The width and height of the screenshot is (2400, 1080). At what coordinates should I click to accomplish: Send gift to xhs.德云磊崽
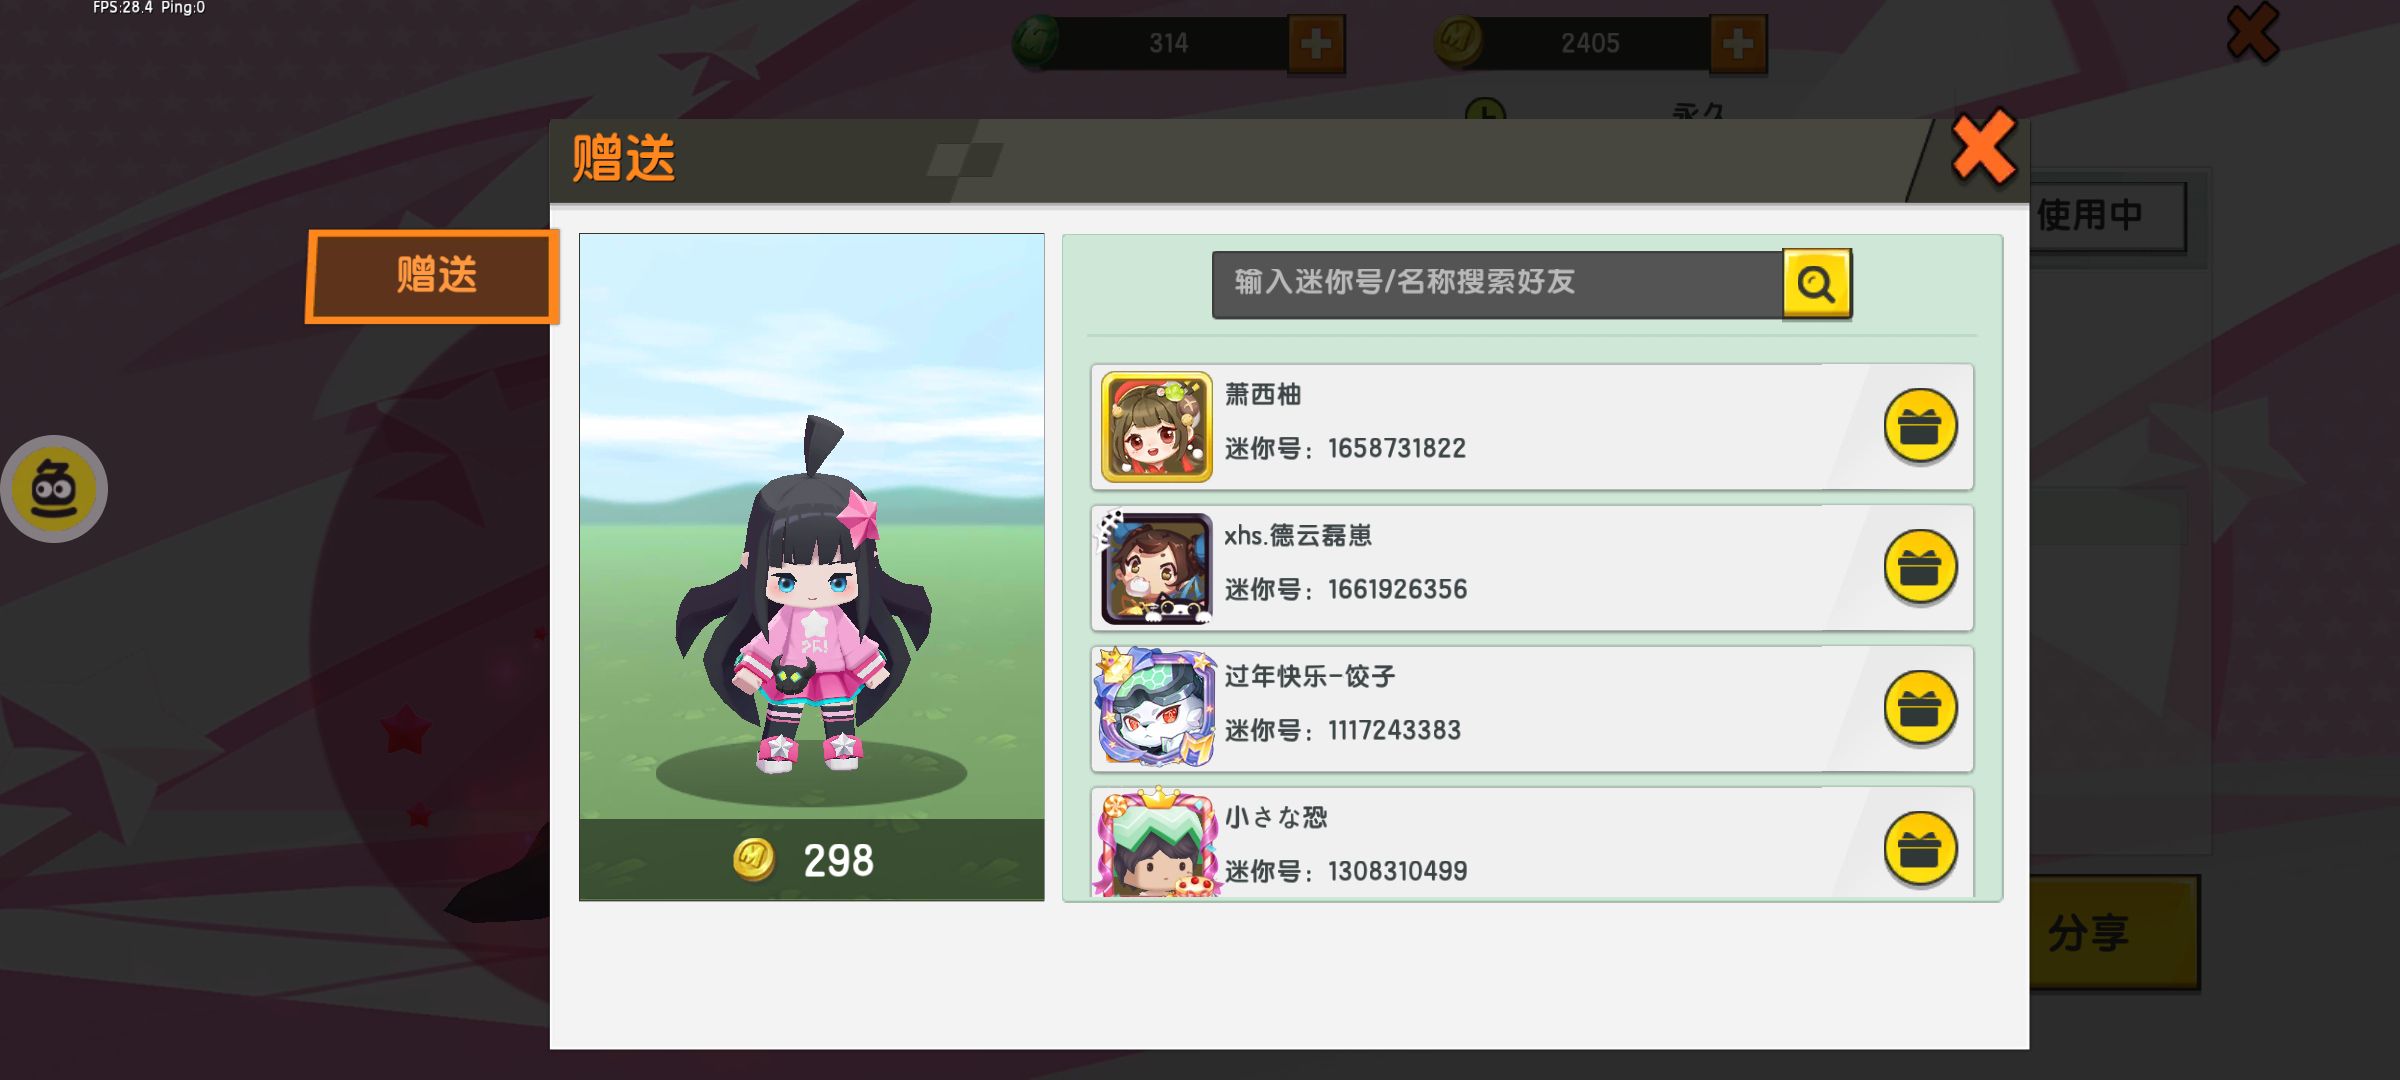tap(1920, 568)
